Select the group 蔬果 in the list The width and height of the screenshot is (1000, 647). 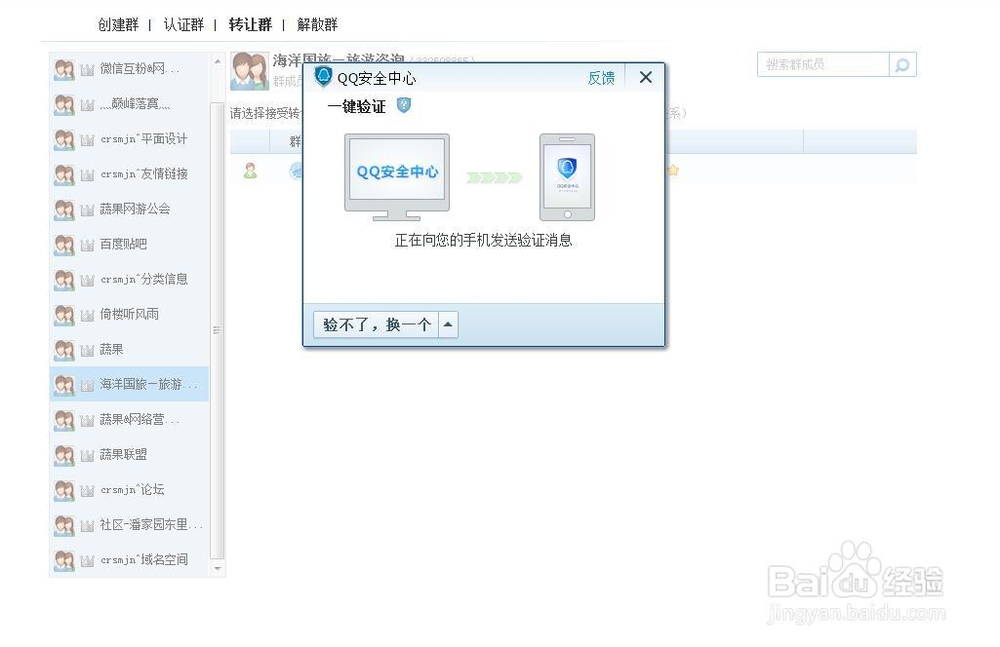tap(129, 349)
